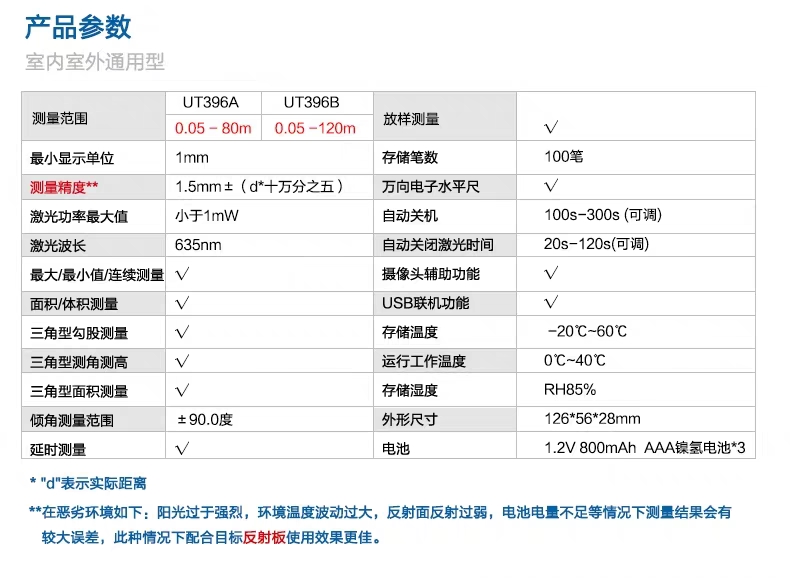Click the 放样测量 label

pyautogui.click(x=411, y=119)
